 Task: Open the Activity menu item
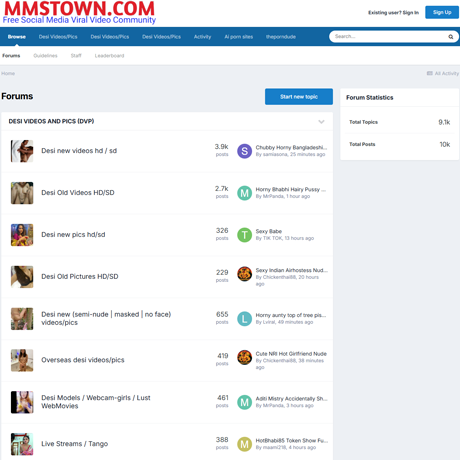point(202,37)
